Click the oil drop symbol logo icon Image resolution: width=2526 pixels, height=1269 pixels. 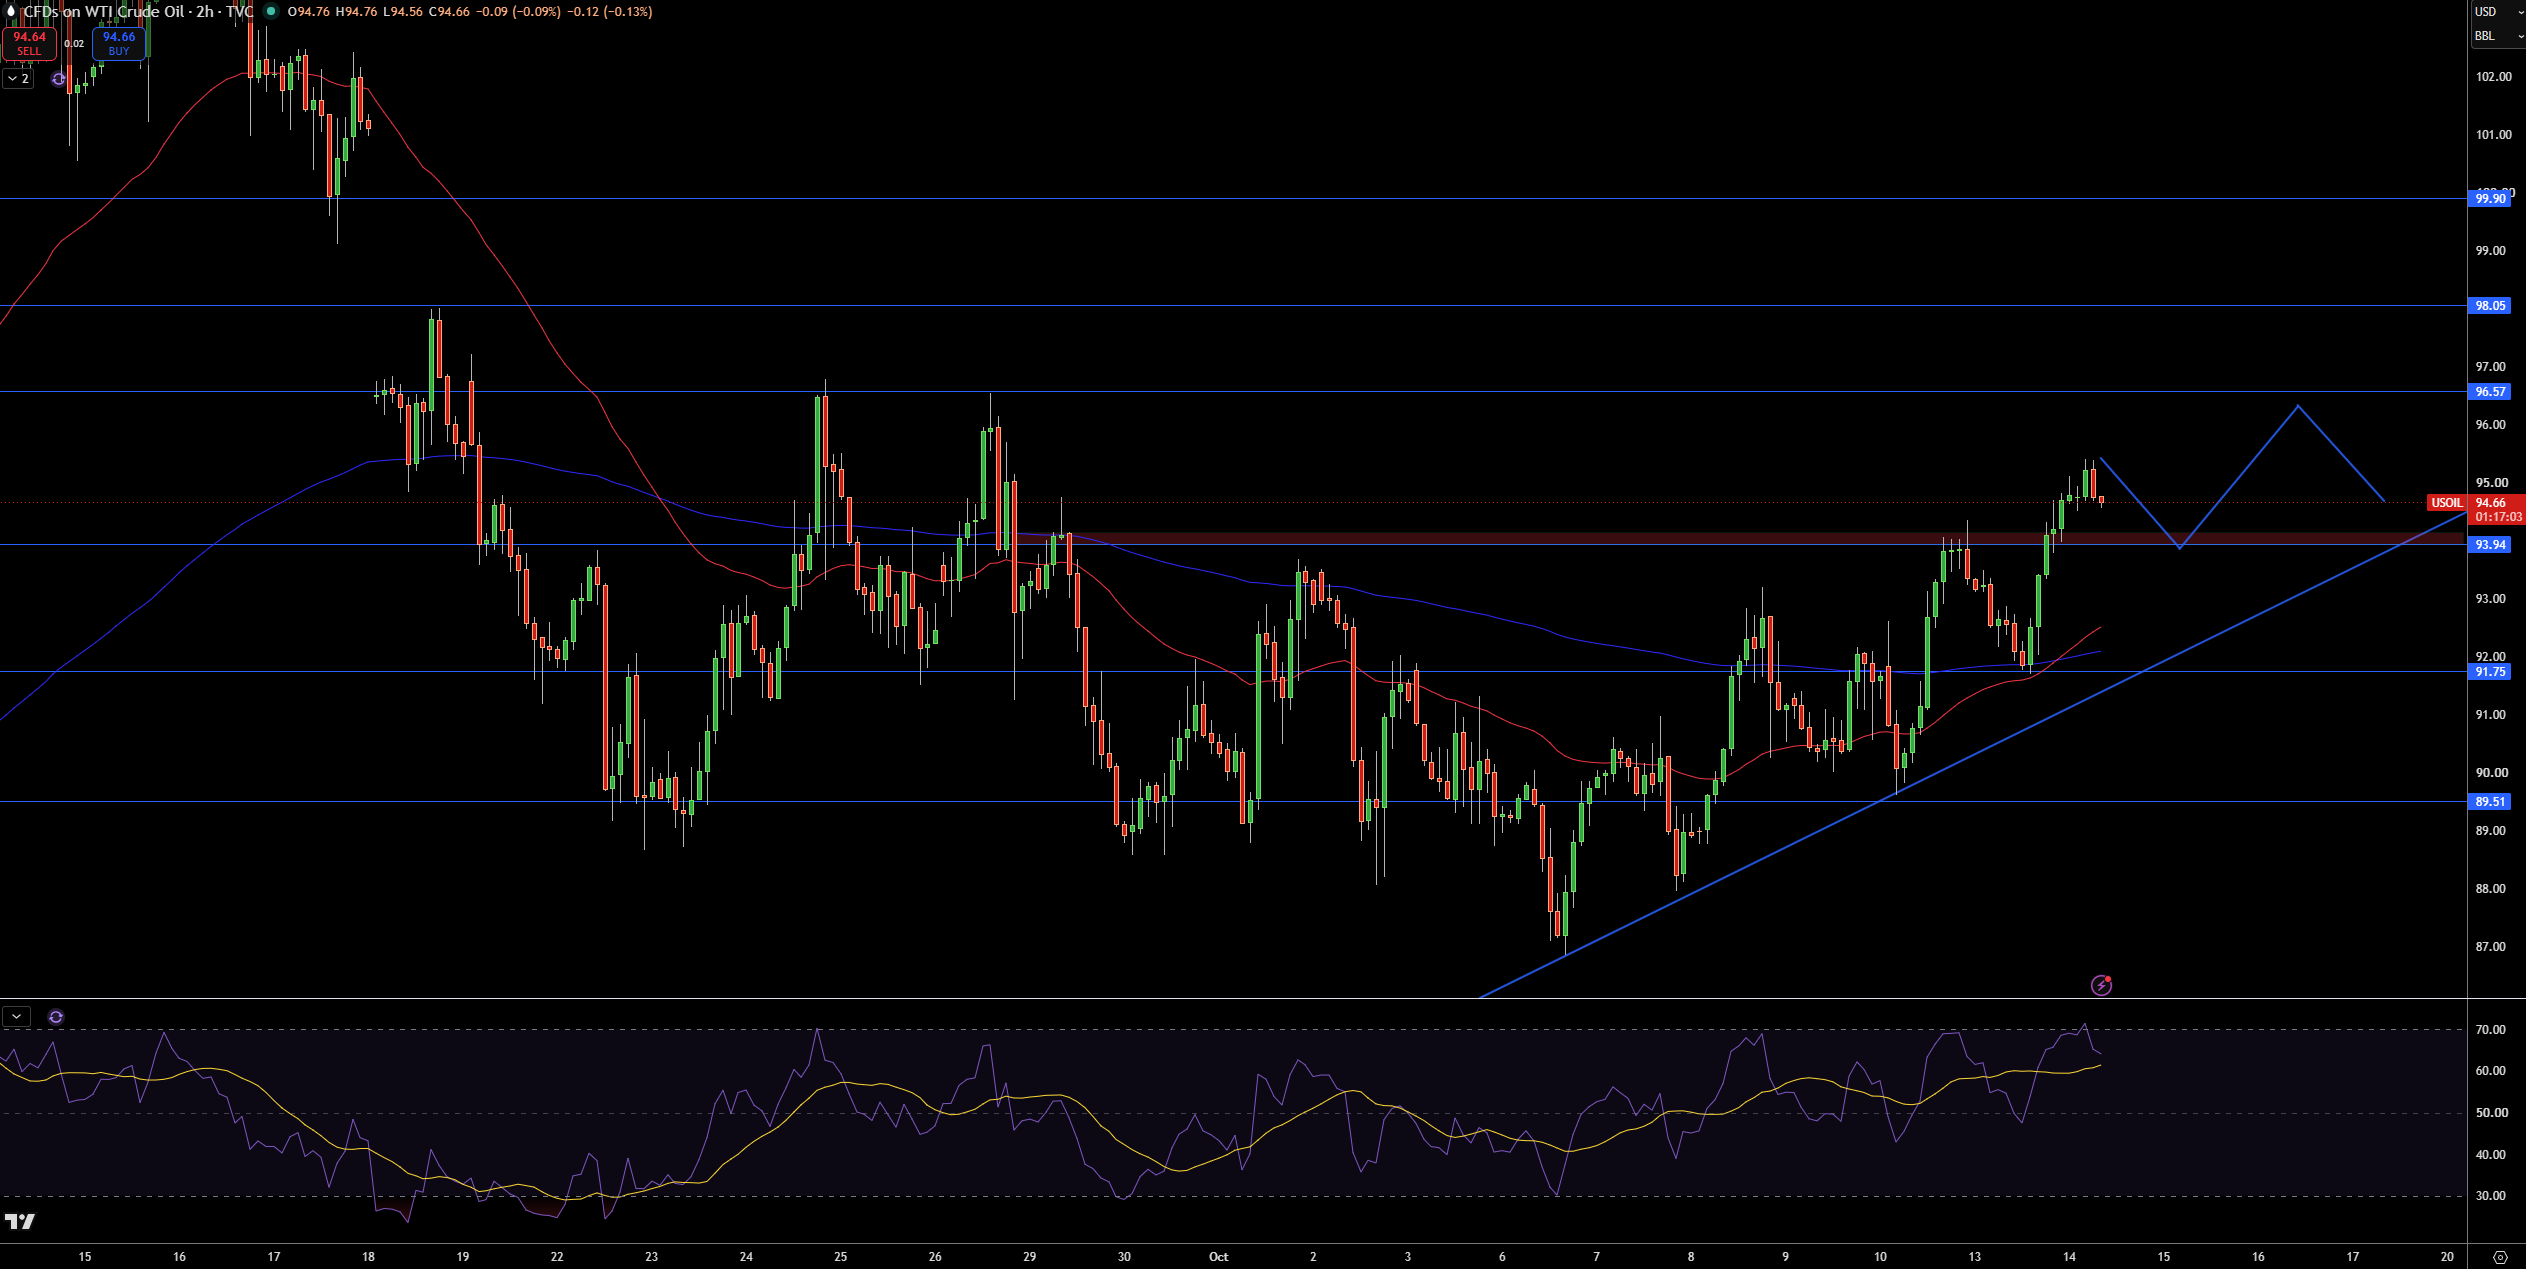[x=11, y=11]
